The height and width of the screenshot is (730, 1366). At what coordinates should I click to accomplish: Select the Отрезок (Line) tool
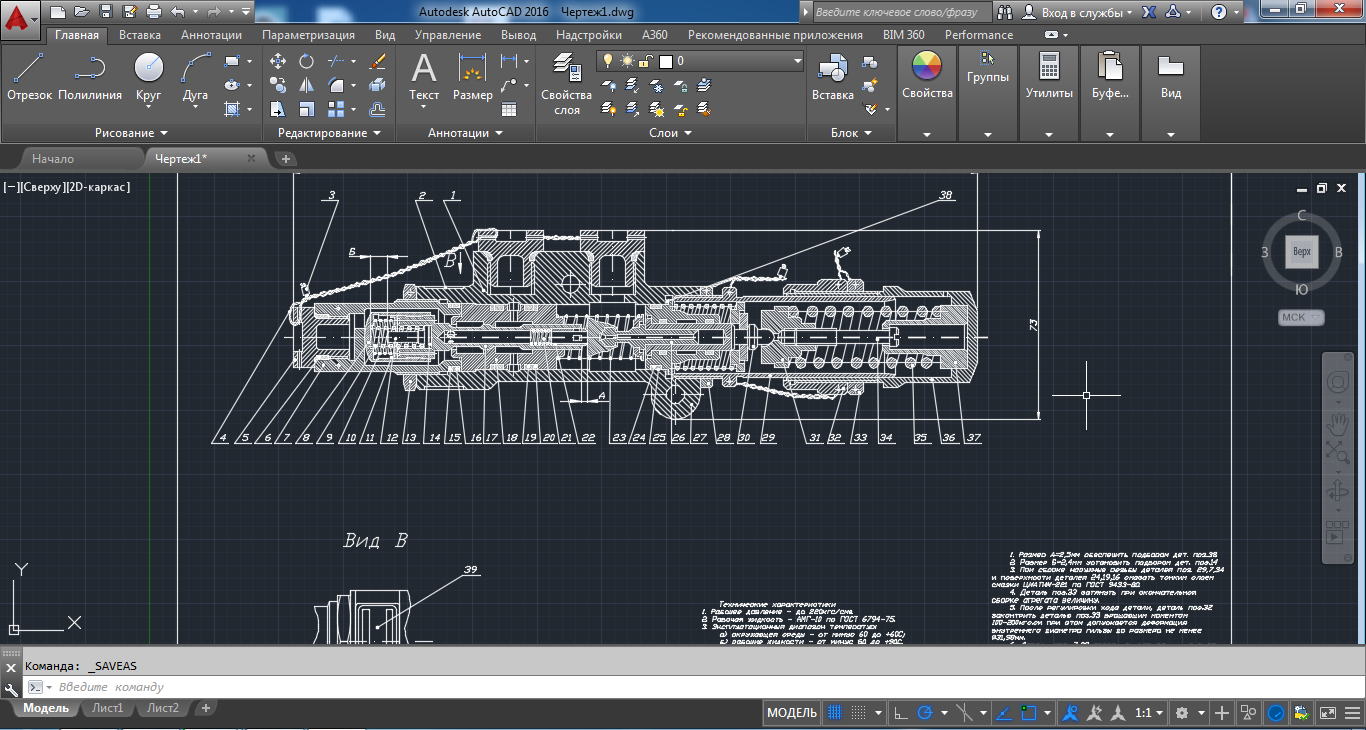(29, 77)
